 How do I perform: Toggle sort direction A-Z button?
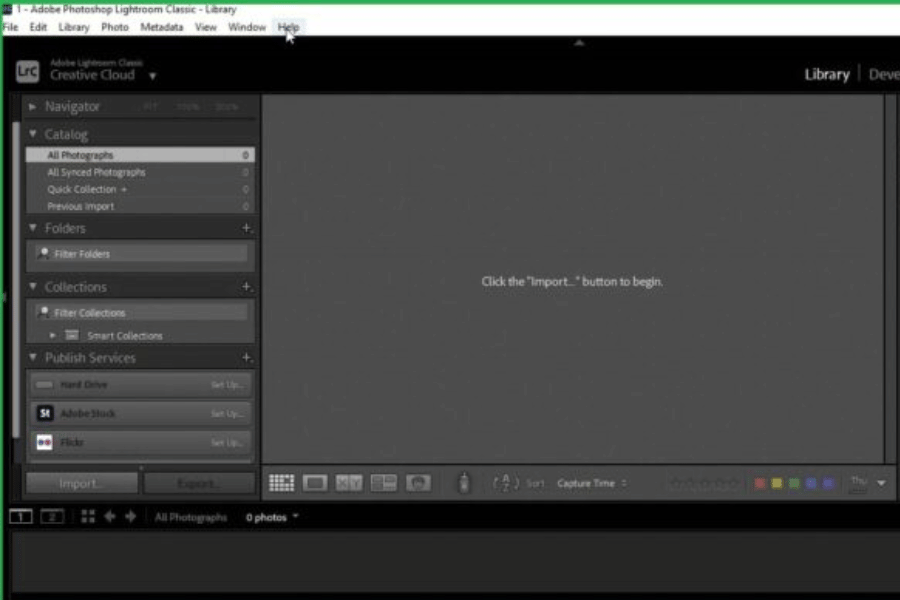(x=504, y=483)
